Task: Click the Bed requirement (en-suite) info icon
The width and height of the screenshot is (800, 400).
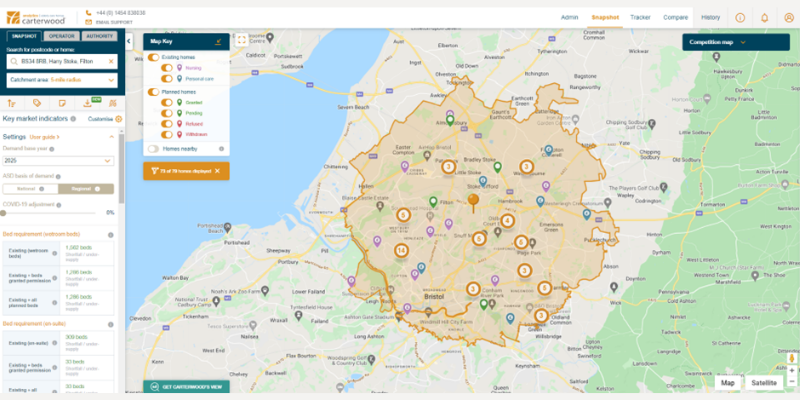Action: pyautogui.click(x=111, y=324)
